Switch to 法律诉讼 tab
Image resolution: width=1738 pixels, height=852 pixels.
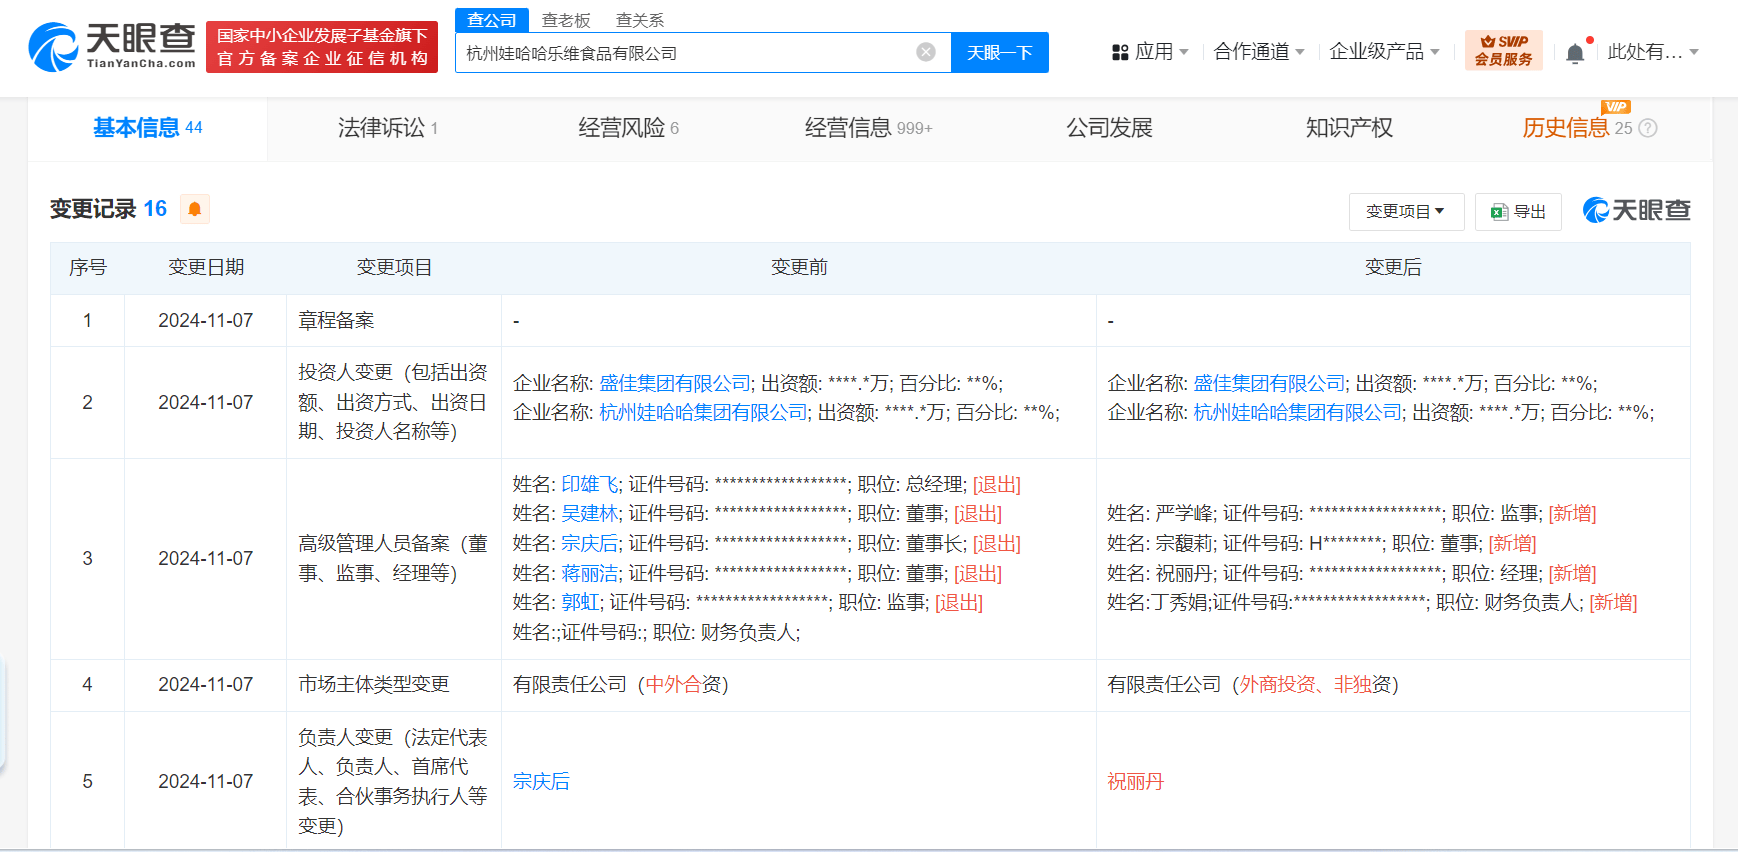[388, 128]
